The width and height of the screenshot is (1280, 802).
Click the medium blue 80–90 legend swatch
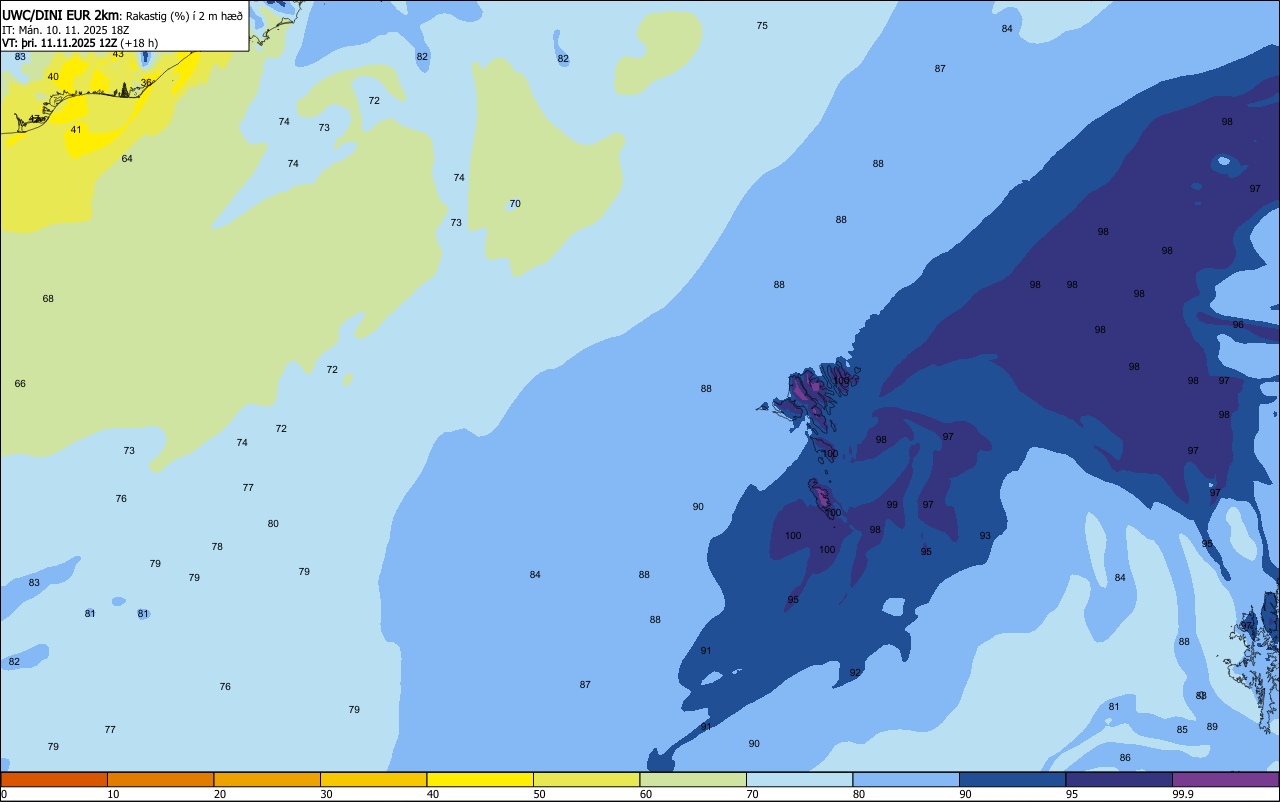click(x=906, y=779)
